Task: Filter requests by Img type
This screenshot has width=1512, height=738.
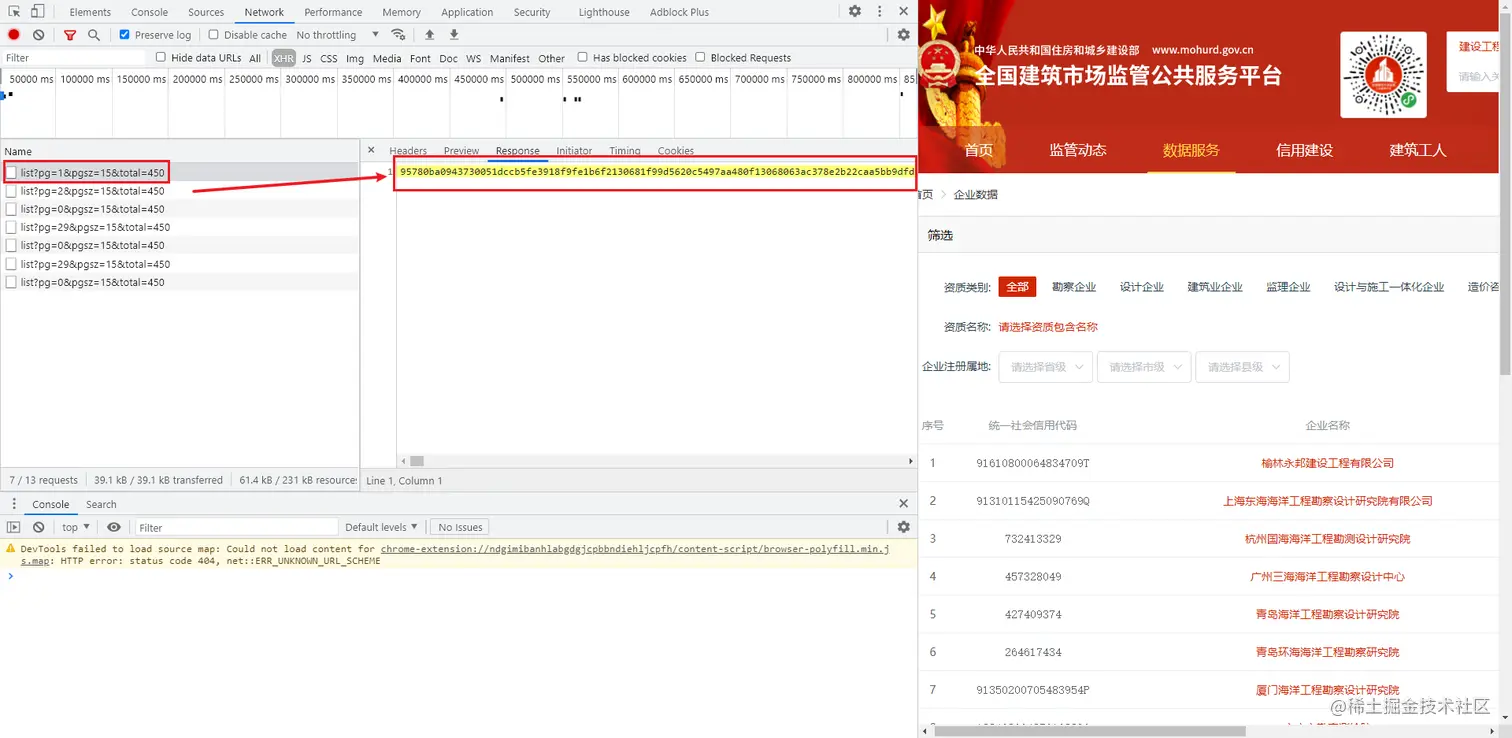Action: (355, 58)
